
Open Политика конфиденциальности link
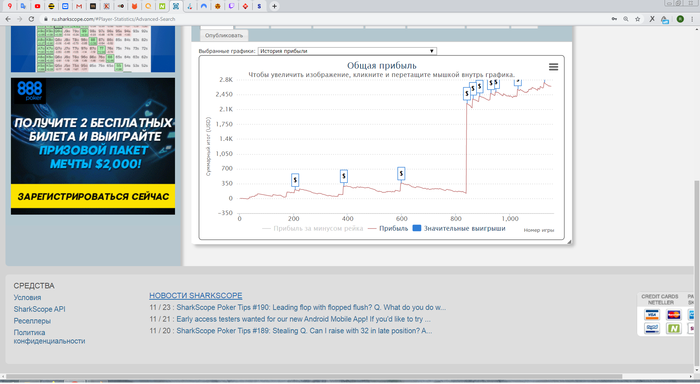click(x=49, y=337)
